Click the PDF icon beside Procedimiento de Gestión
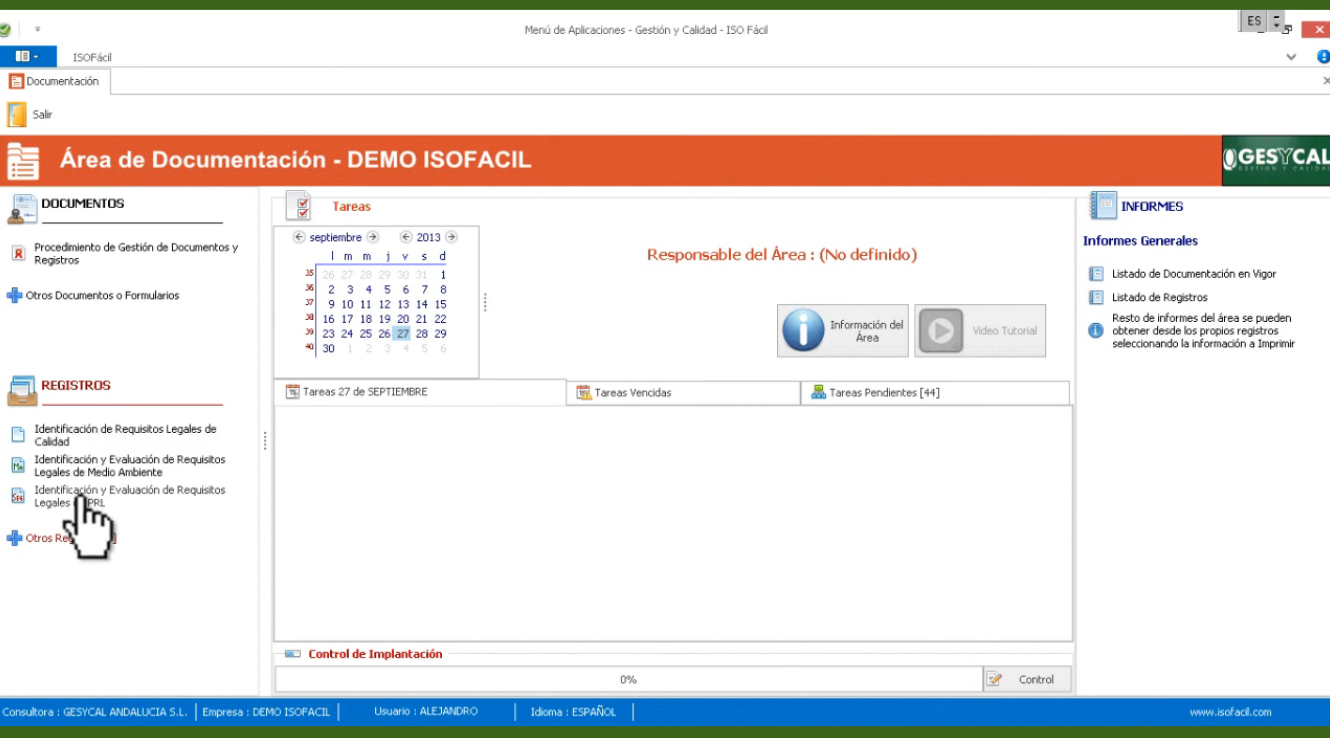The image size is (1330, 738). [x=17, y=254]
